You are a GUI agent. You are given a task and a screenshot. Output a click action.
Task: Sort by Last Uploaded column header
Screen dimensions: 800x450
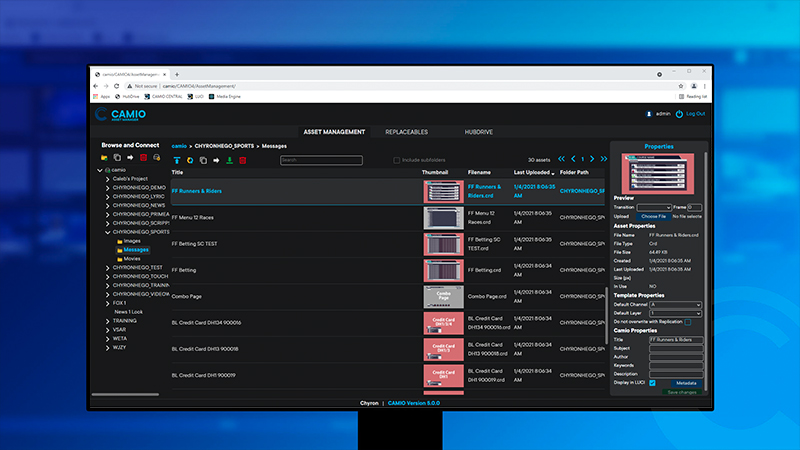[x=534, y=172]
